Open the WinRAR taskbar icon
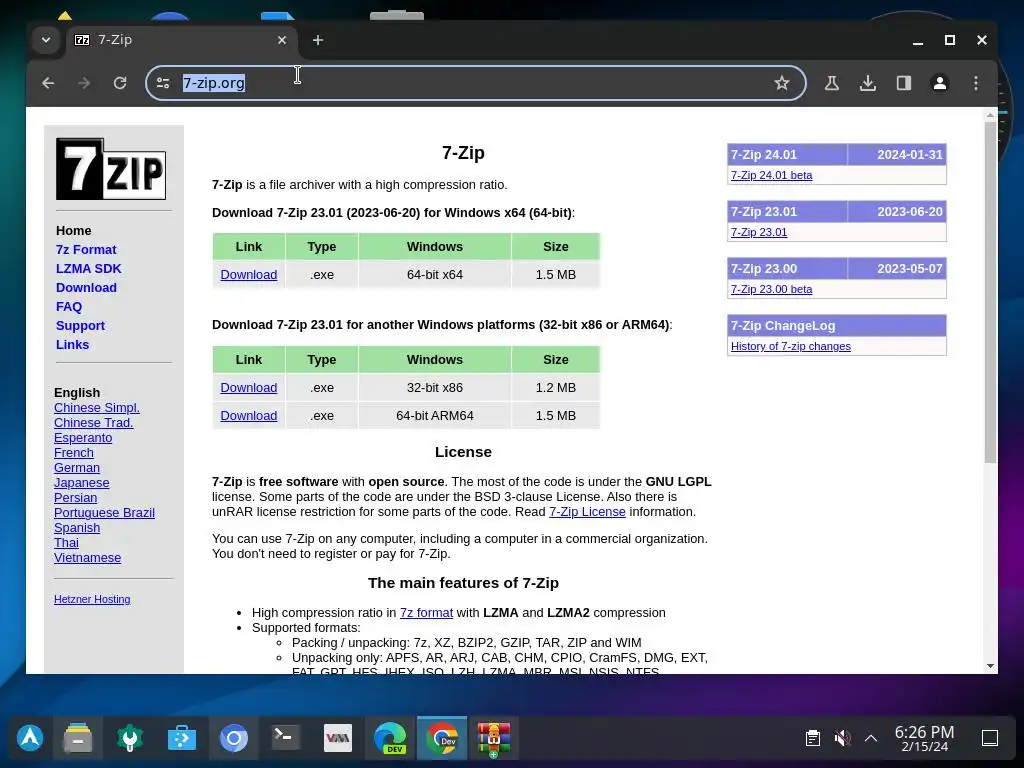1024x768 pixels. (x=494, y=739)
